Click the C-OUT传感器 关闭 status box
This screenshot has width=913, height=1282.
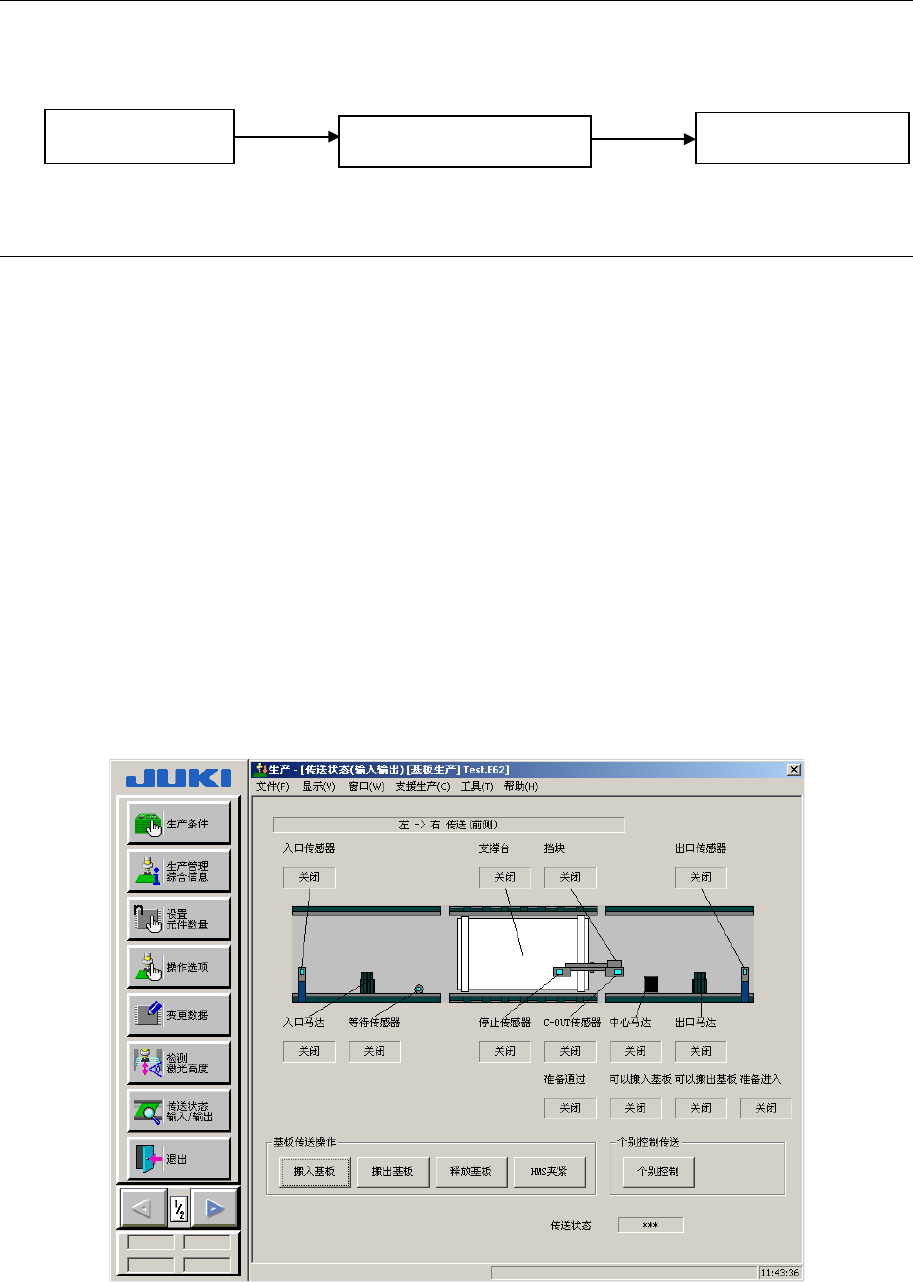570,1052
